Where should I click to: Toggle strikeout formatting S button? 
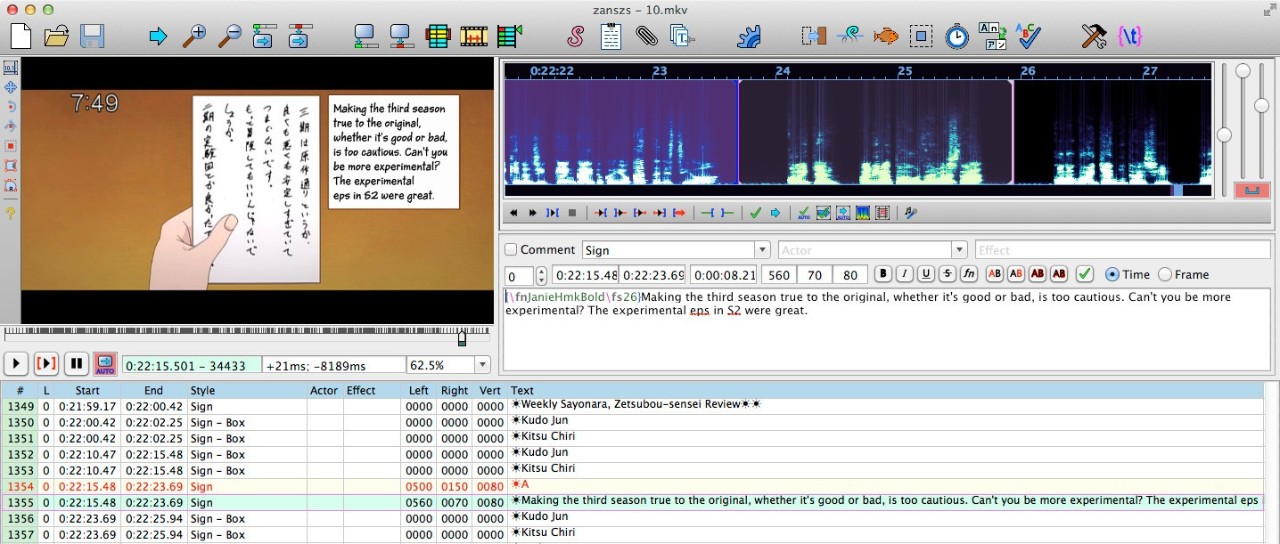[x=947, y=274]
